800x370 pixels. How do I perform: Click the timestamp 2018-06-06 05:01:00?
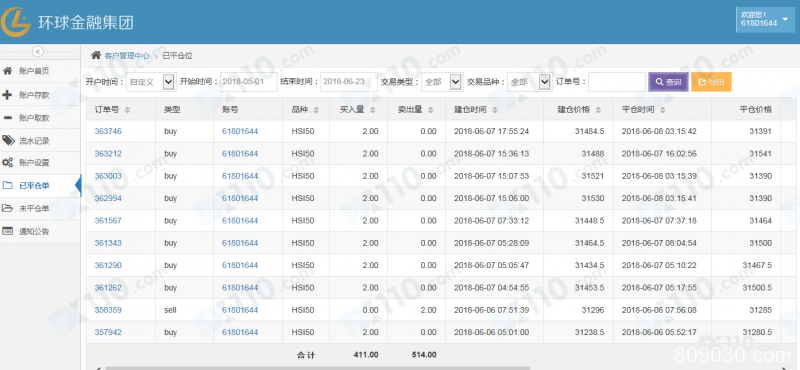(x=491, y=332)
